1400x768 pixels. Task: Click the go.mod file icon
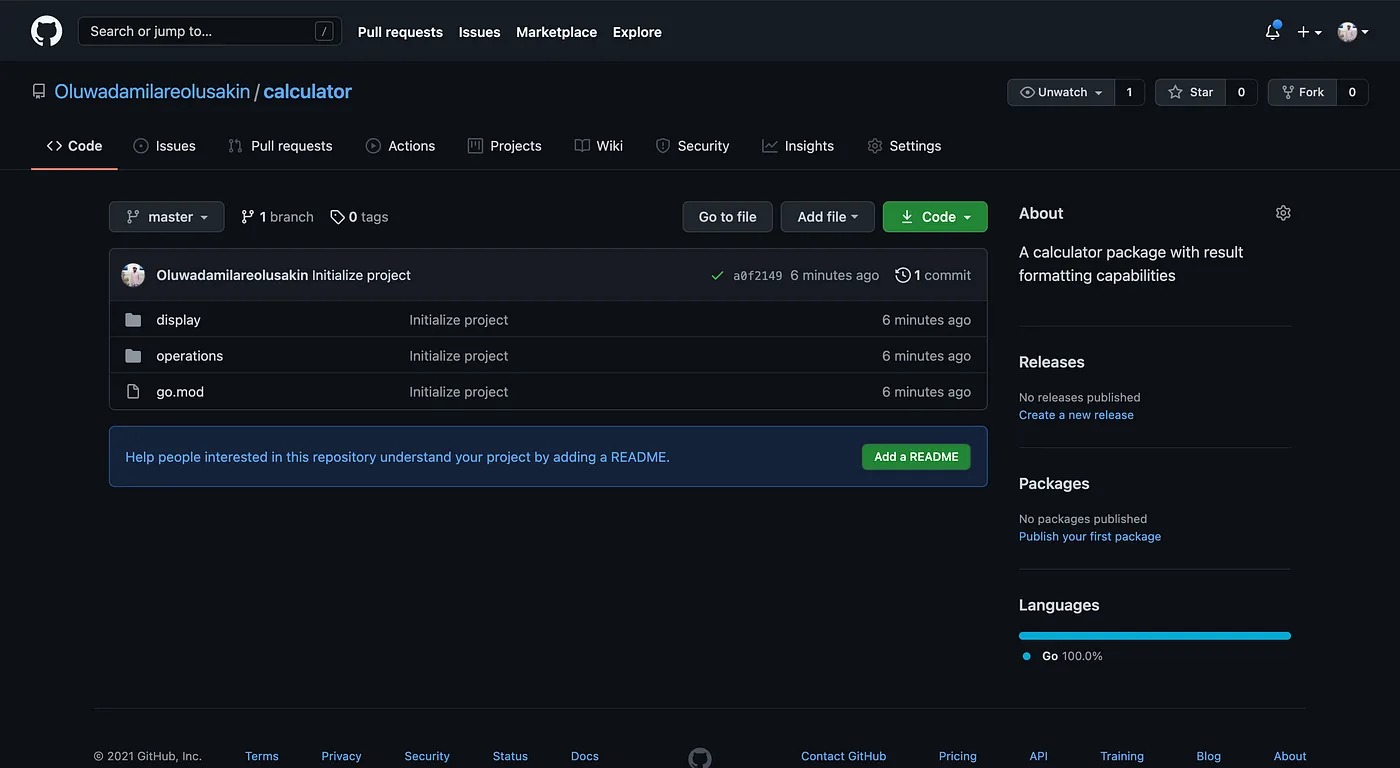pos(133,392)
